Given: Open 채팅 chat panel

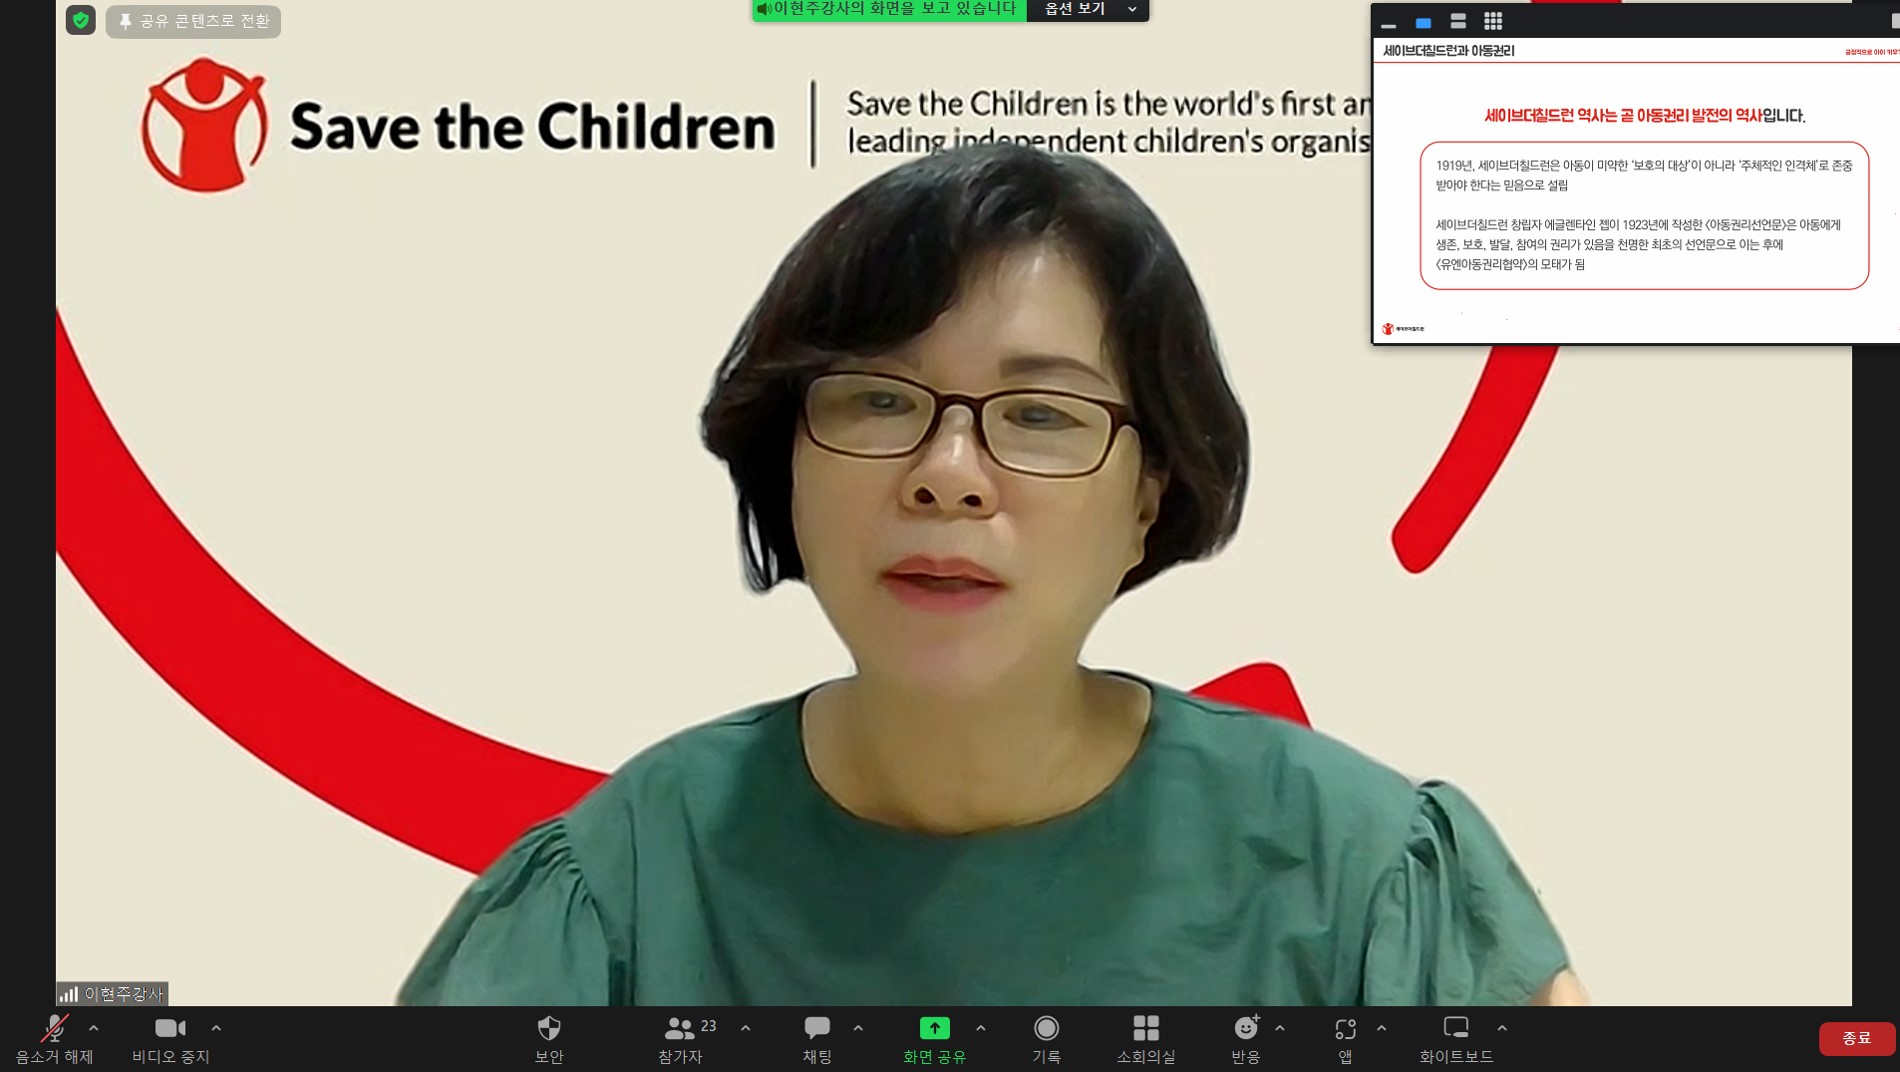Looking at the screenshot, I should [817, 1039].
